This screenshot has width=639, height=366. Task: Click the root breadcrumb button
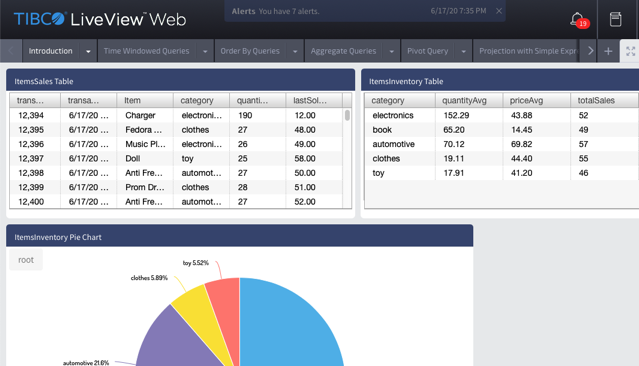(26, 260)
